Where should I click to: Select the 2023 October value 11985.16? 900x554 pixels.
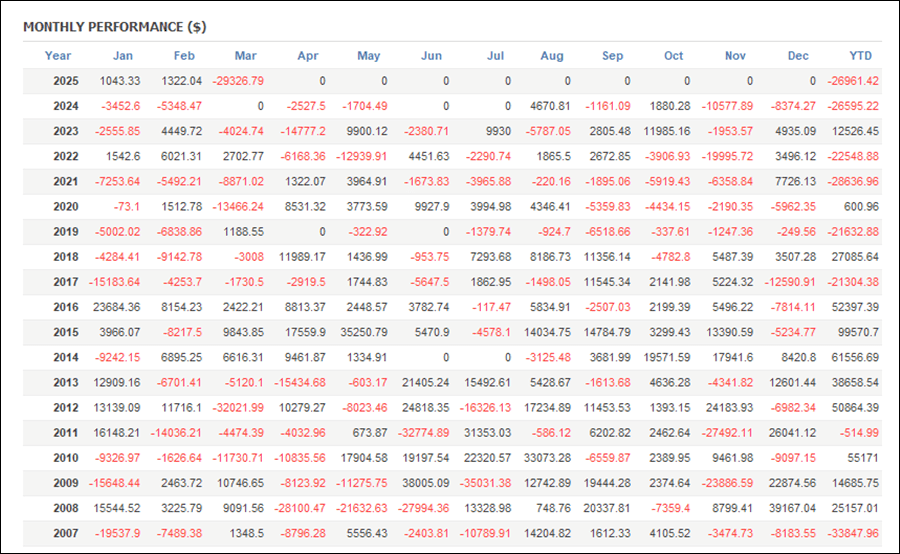coord(666,131)
